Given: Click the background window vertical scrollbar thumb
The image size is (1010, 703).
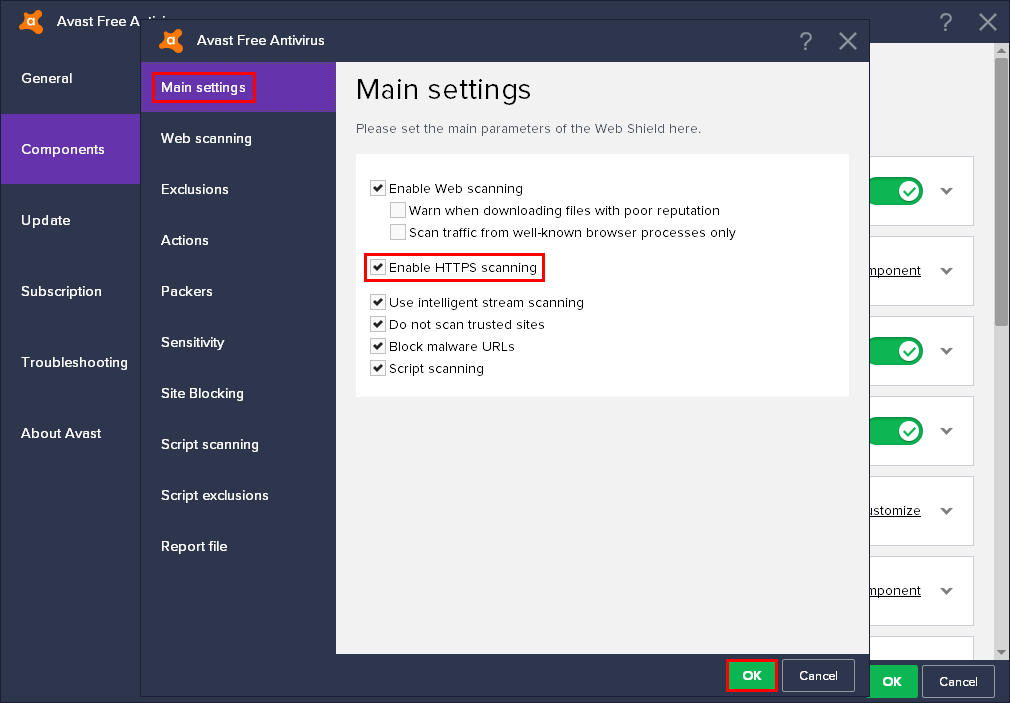Looking at the screenshot, I should coord(1001,191).
